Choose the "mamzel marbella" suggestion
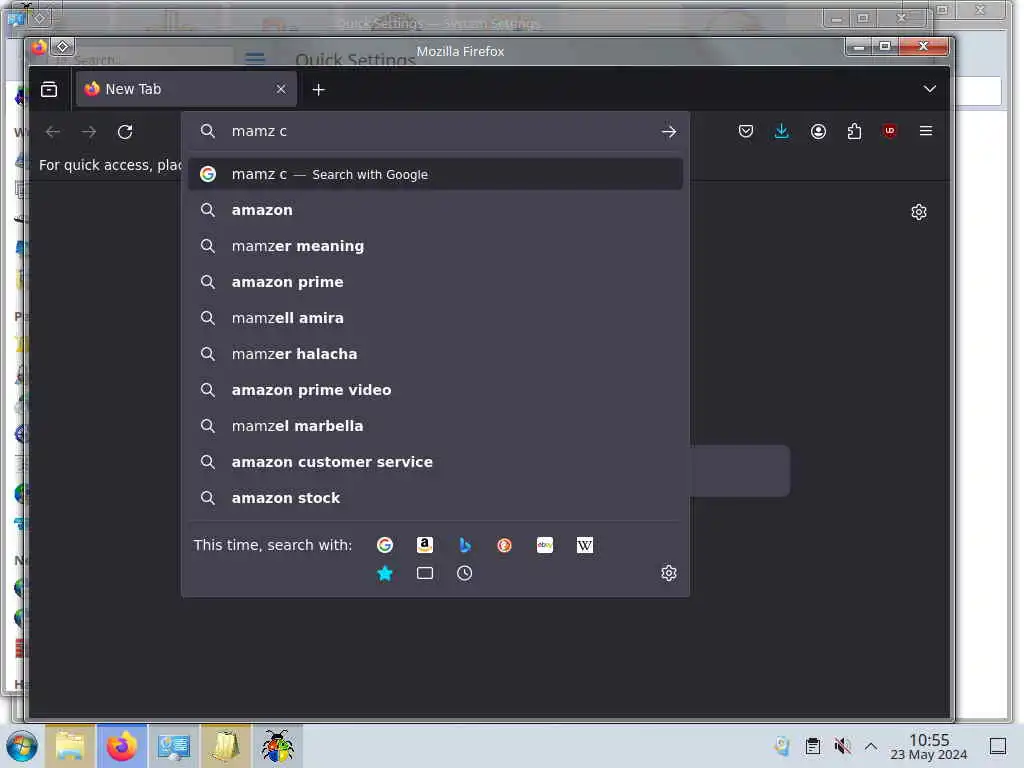The image size is (1024, 768). point(436,426)
